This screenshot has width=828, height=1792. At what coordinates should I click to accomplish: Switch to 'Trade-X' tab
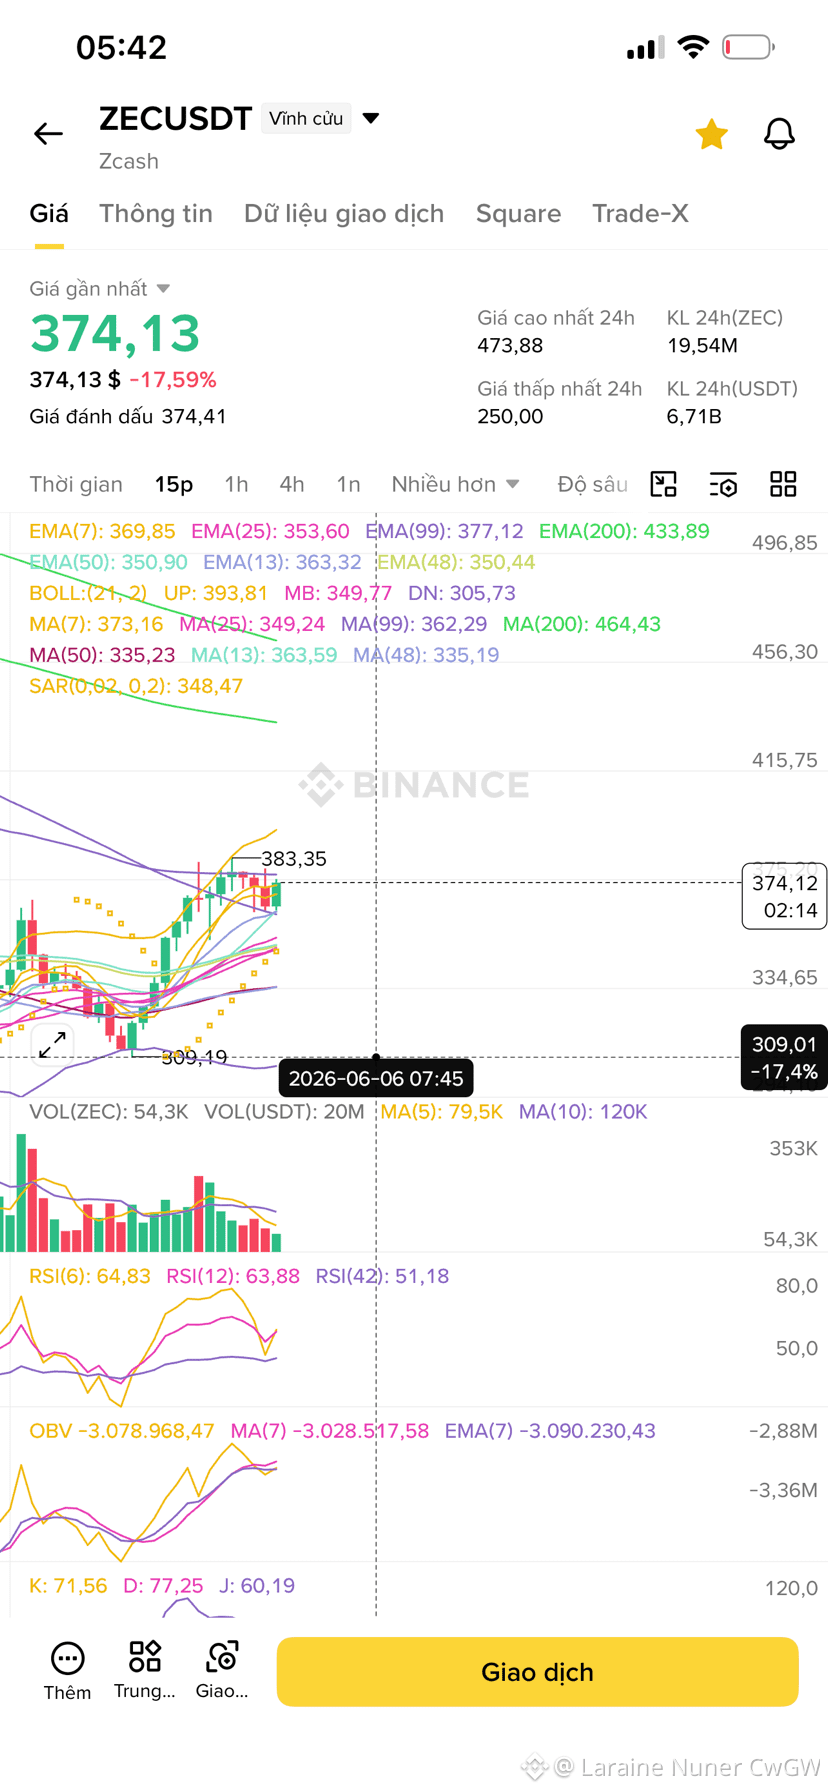click(640, 213)
